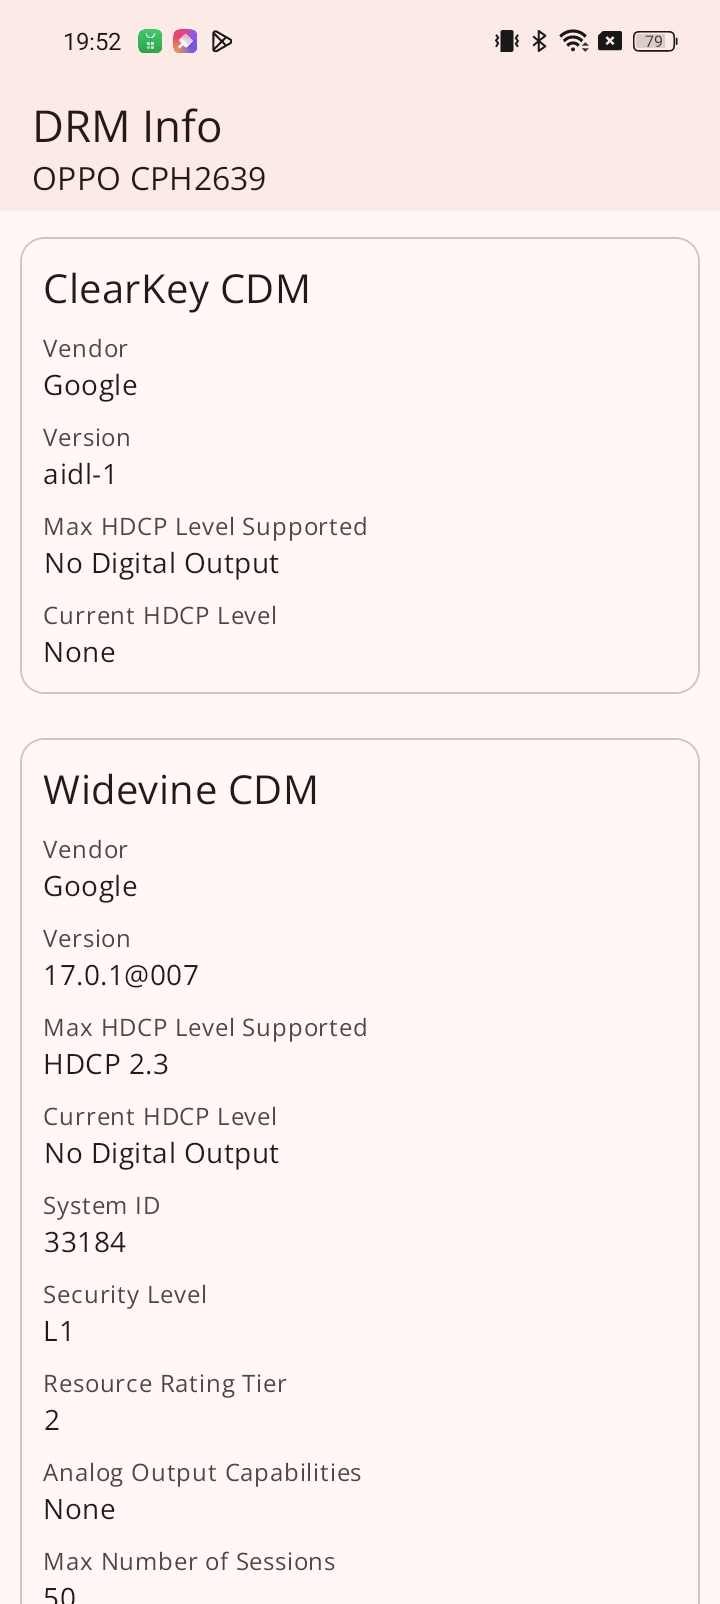Tap the HDCP 2.3 value

tap(106, 1064)
